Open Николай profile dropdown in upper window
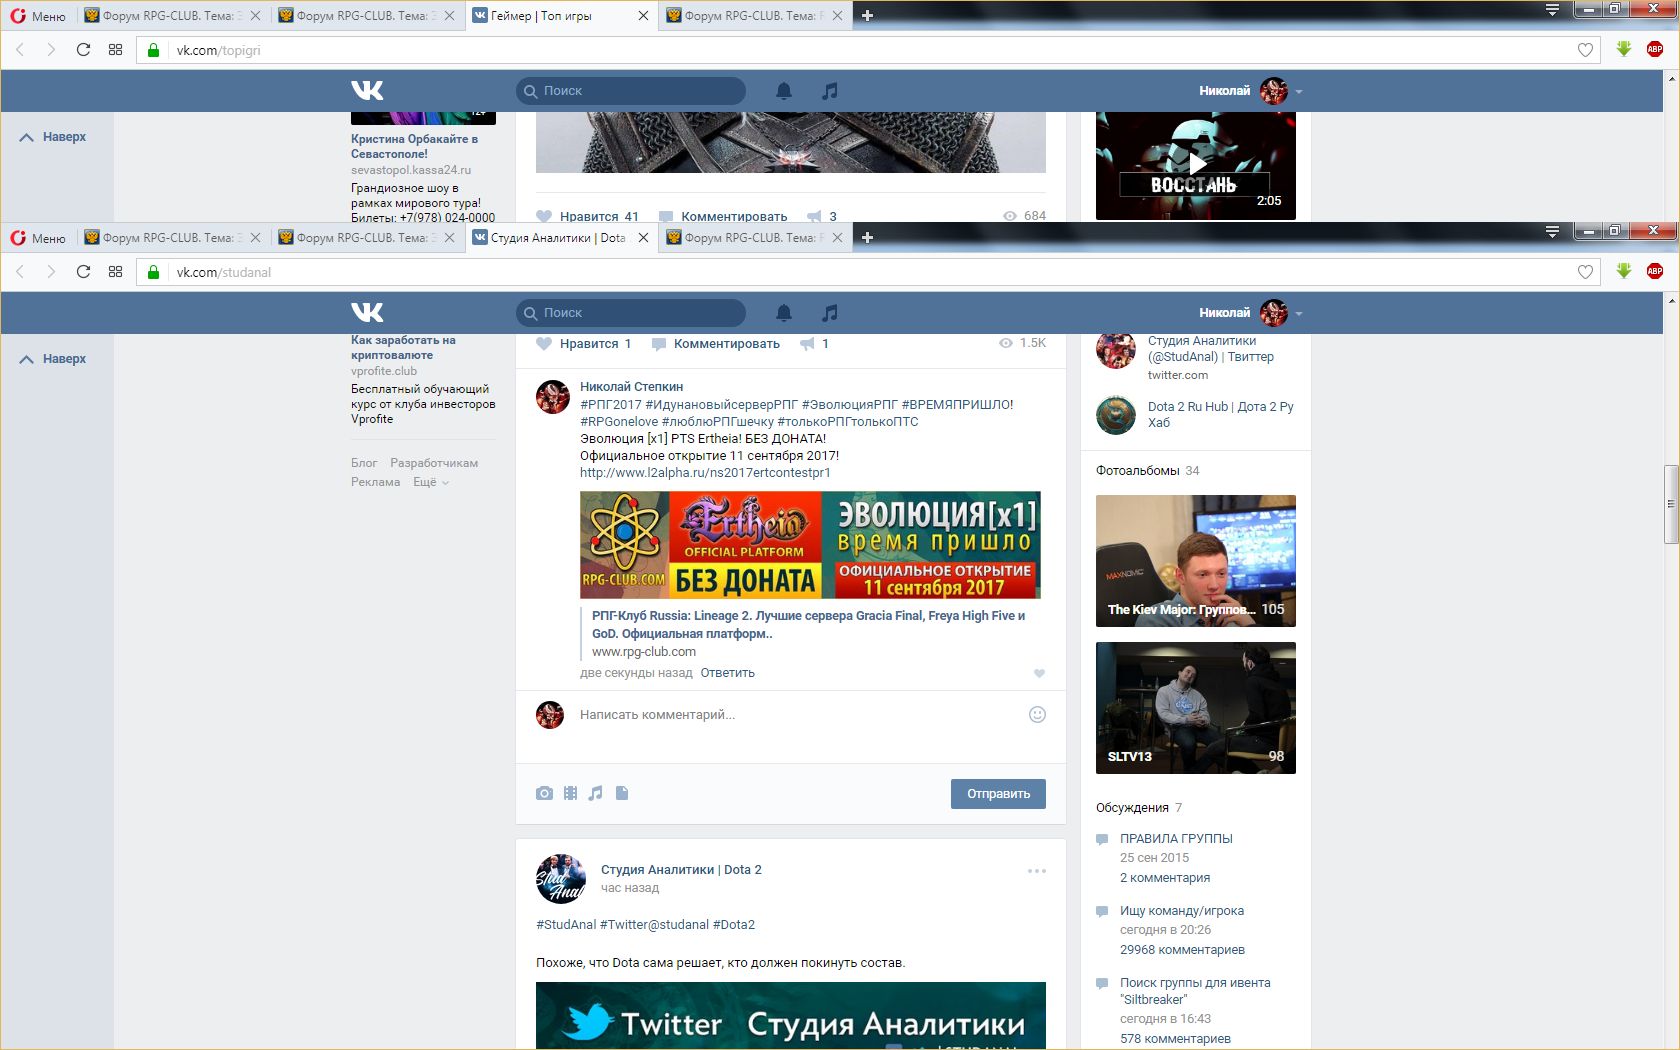1680x1050 pixels. [1250, 91]
